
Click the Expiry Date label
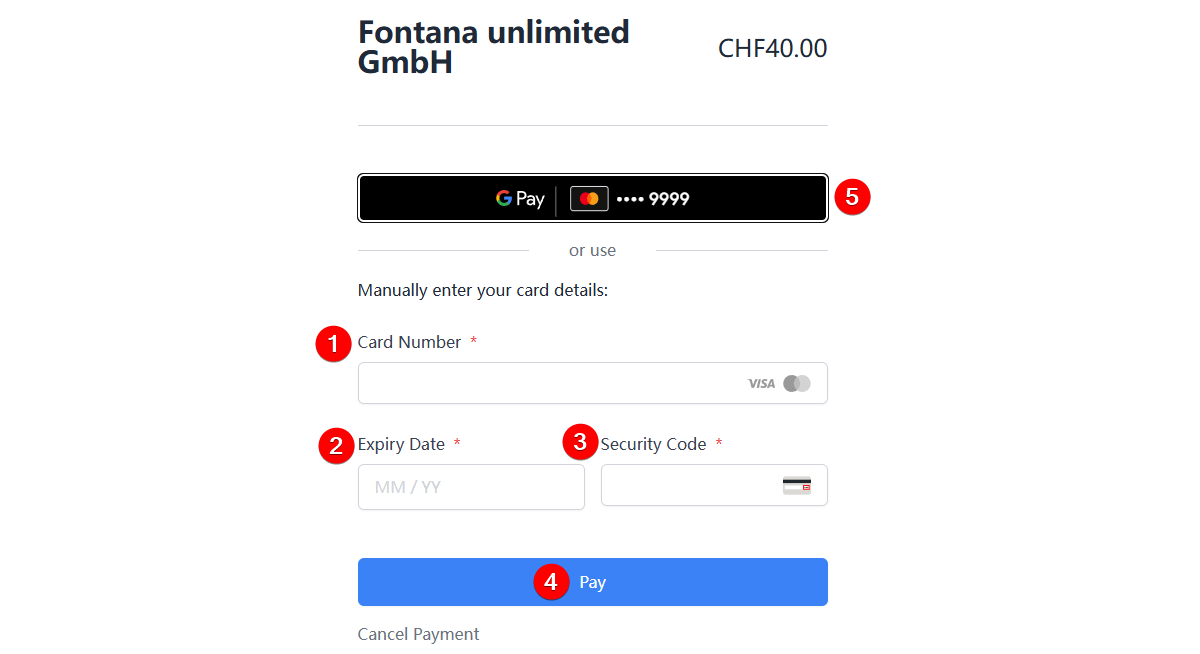pyautogui.click(x=401, y=444)
